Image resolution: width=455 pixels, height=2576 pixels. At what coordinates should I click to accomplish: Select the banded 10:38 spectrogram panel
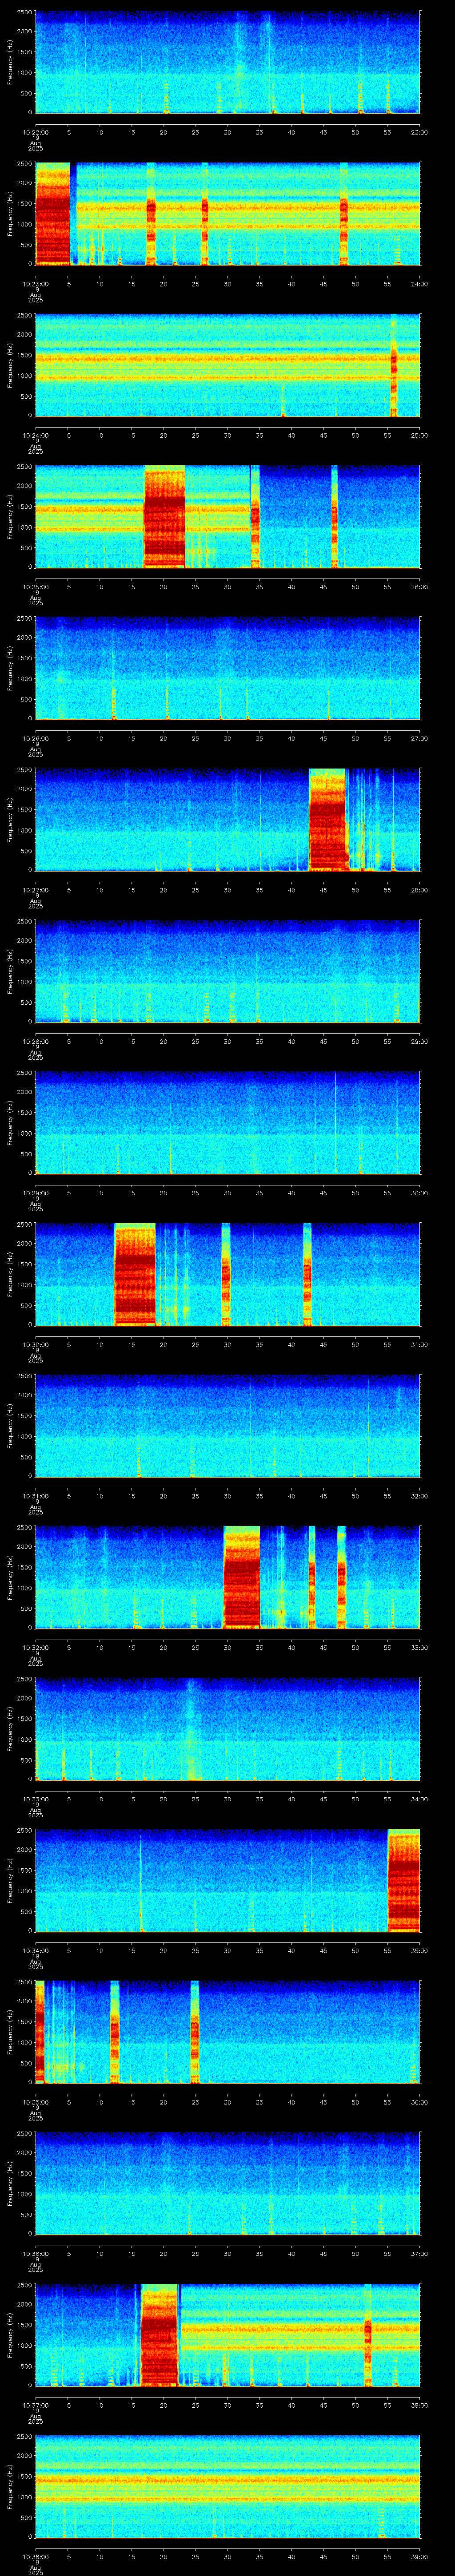point(227,2487)
